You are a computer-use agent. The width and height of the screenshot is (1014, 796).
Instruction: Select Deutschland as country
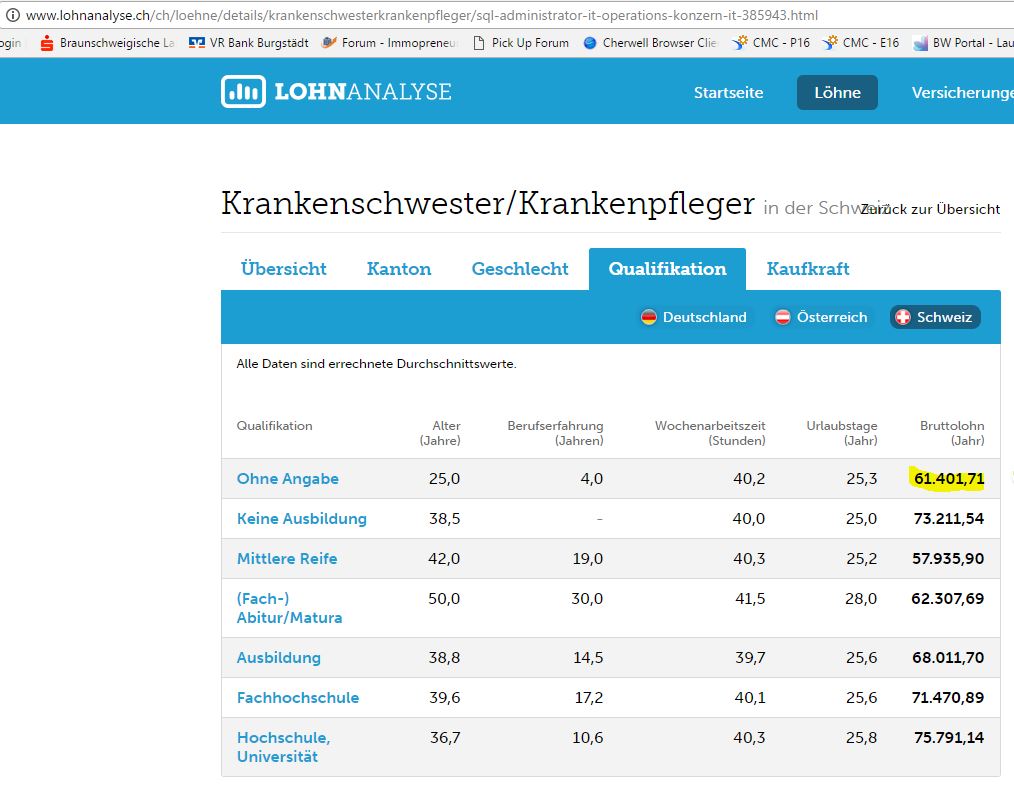click(694, 317)
